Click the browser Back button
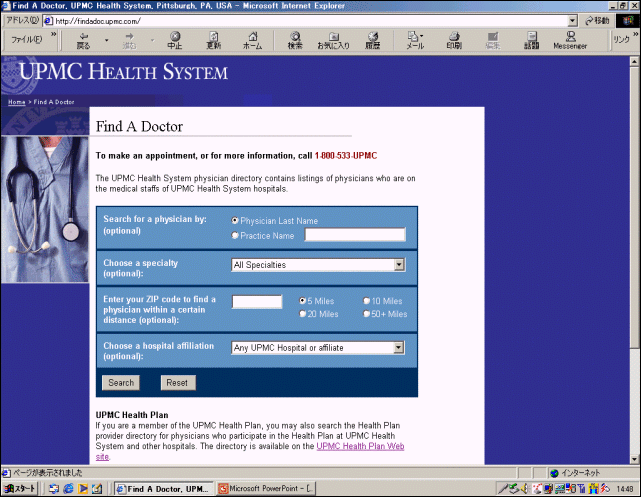 (83, 40)
